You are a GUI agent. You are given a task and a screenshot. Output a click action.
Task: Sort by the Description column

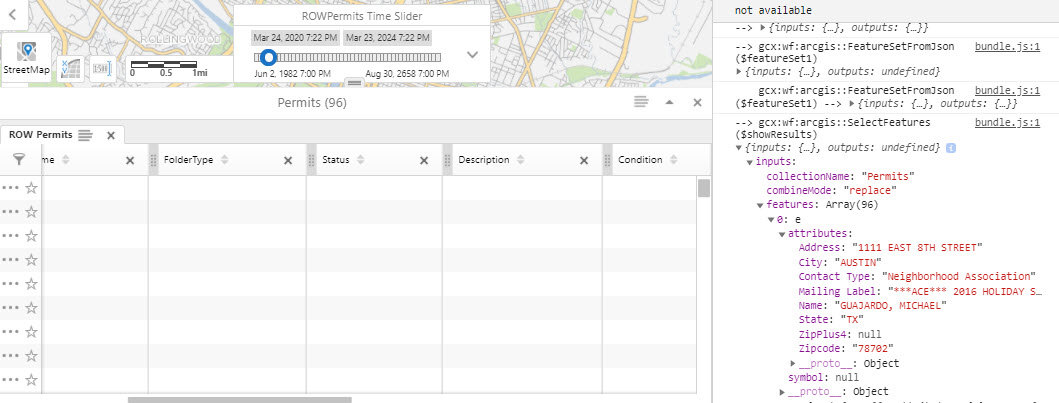[520, 160]
